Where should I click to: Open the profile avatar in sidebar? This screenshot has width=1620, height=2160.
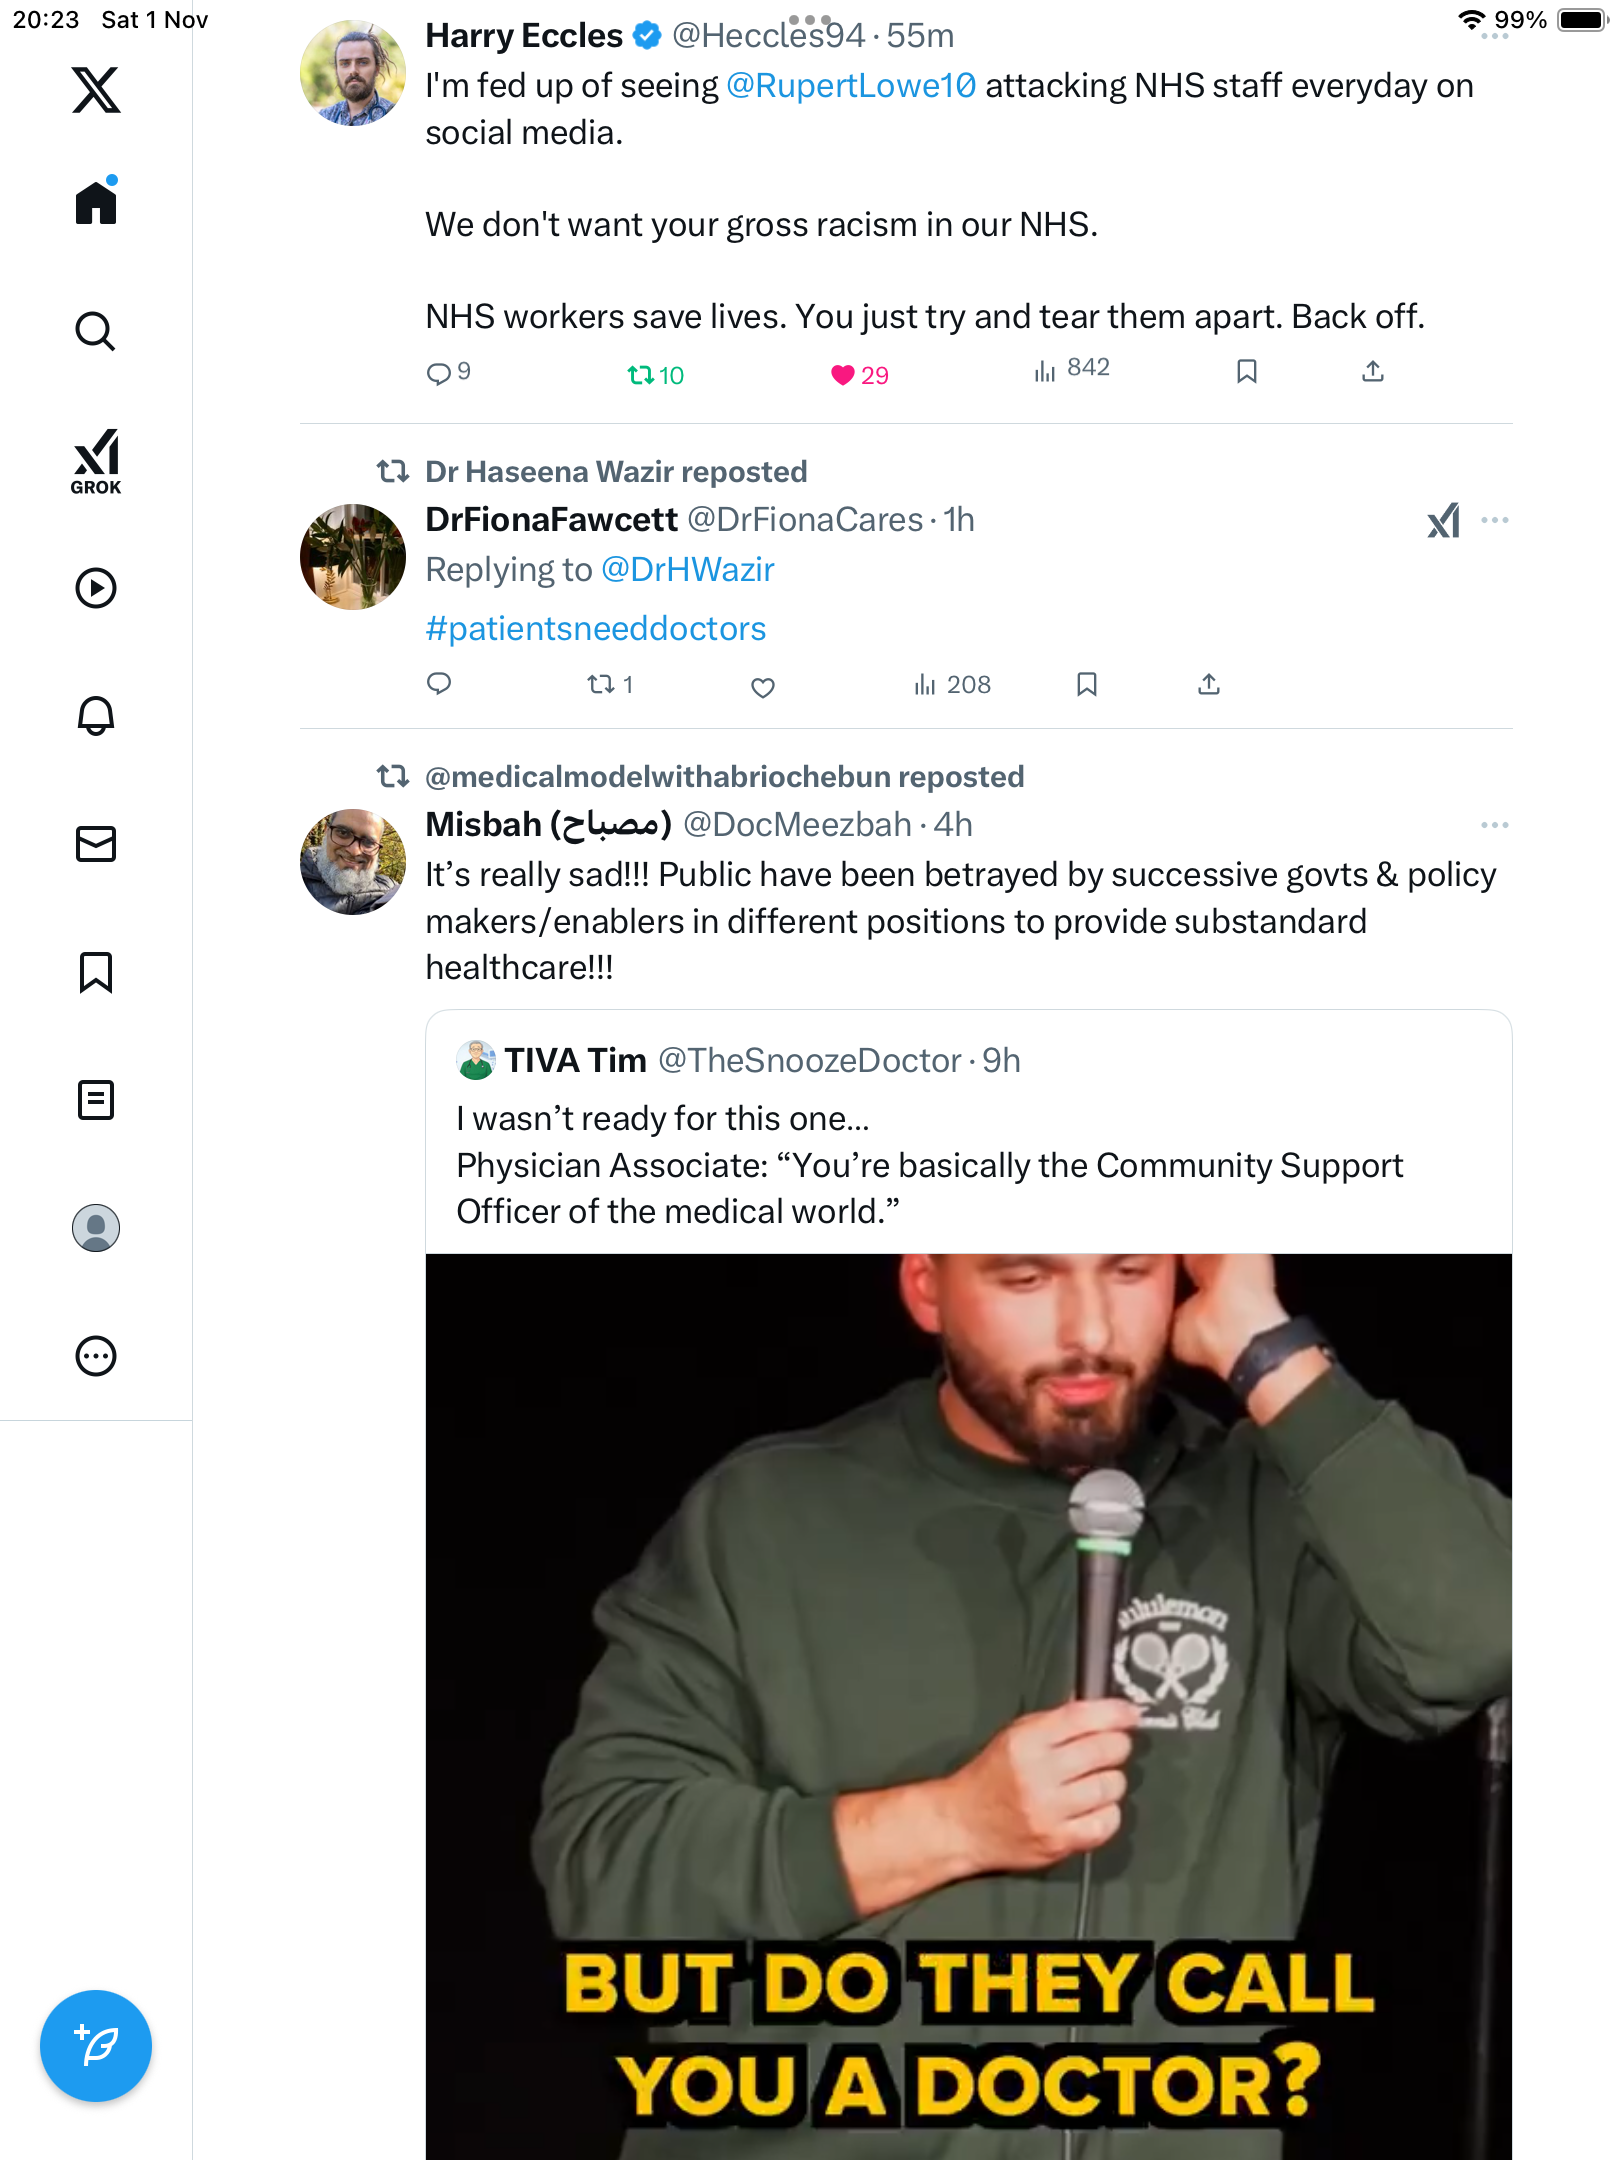pos(96,1228)
